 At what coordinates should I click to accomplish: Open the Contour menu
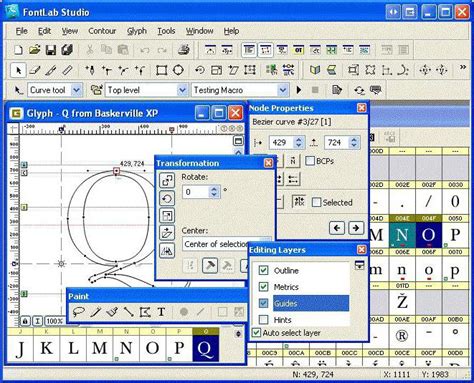click(102, 31)
